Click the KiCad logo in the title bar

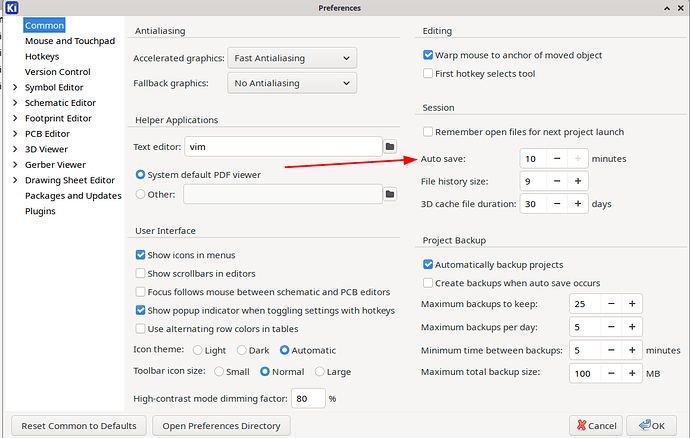coord(11,8)
